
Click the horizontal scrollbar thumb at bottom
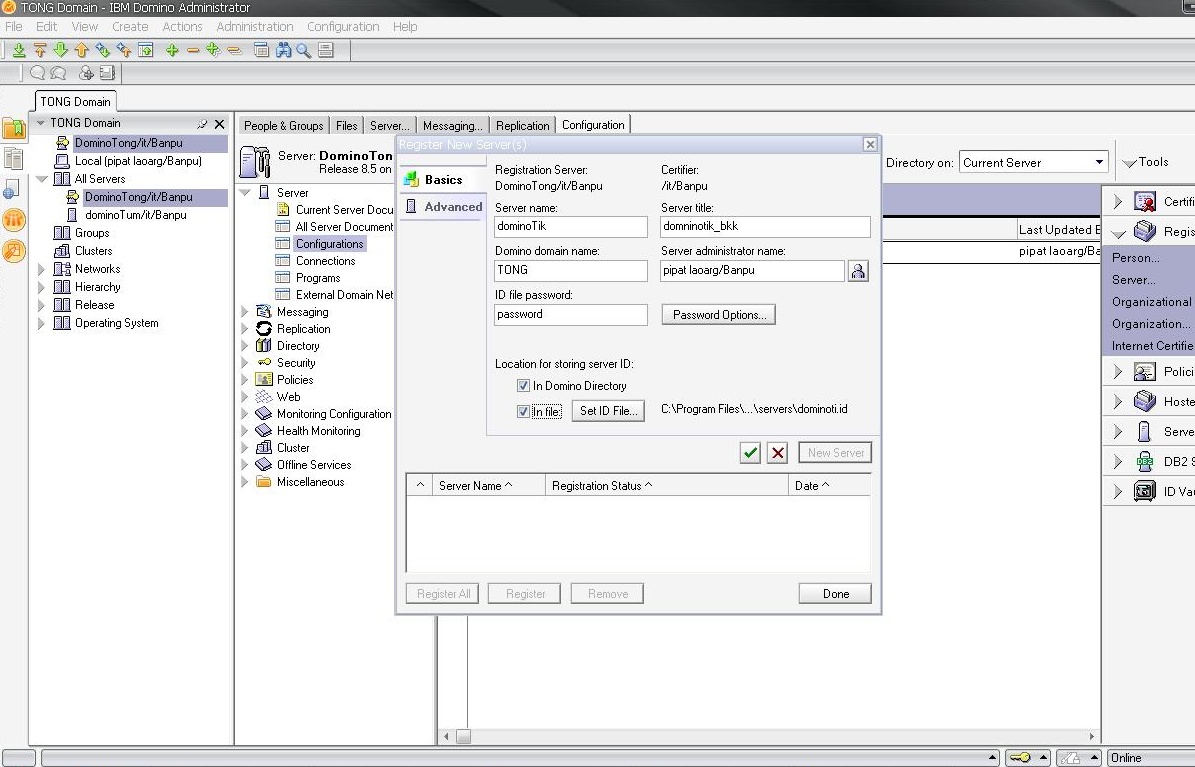[463, 737]
